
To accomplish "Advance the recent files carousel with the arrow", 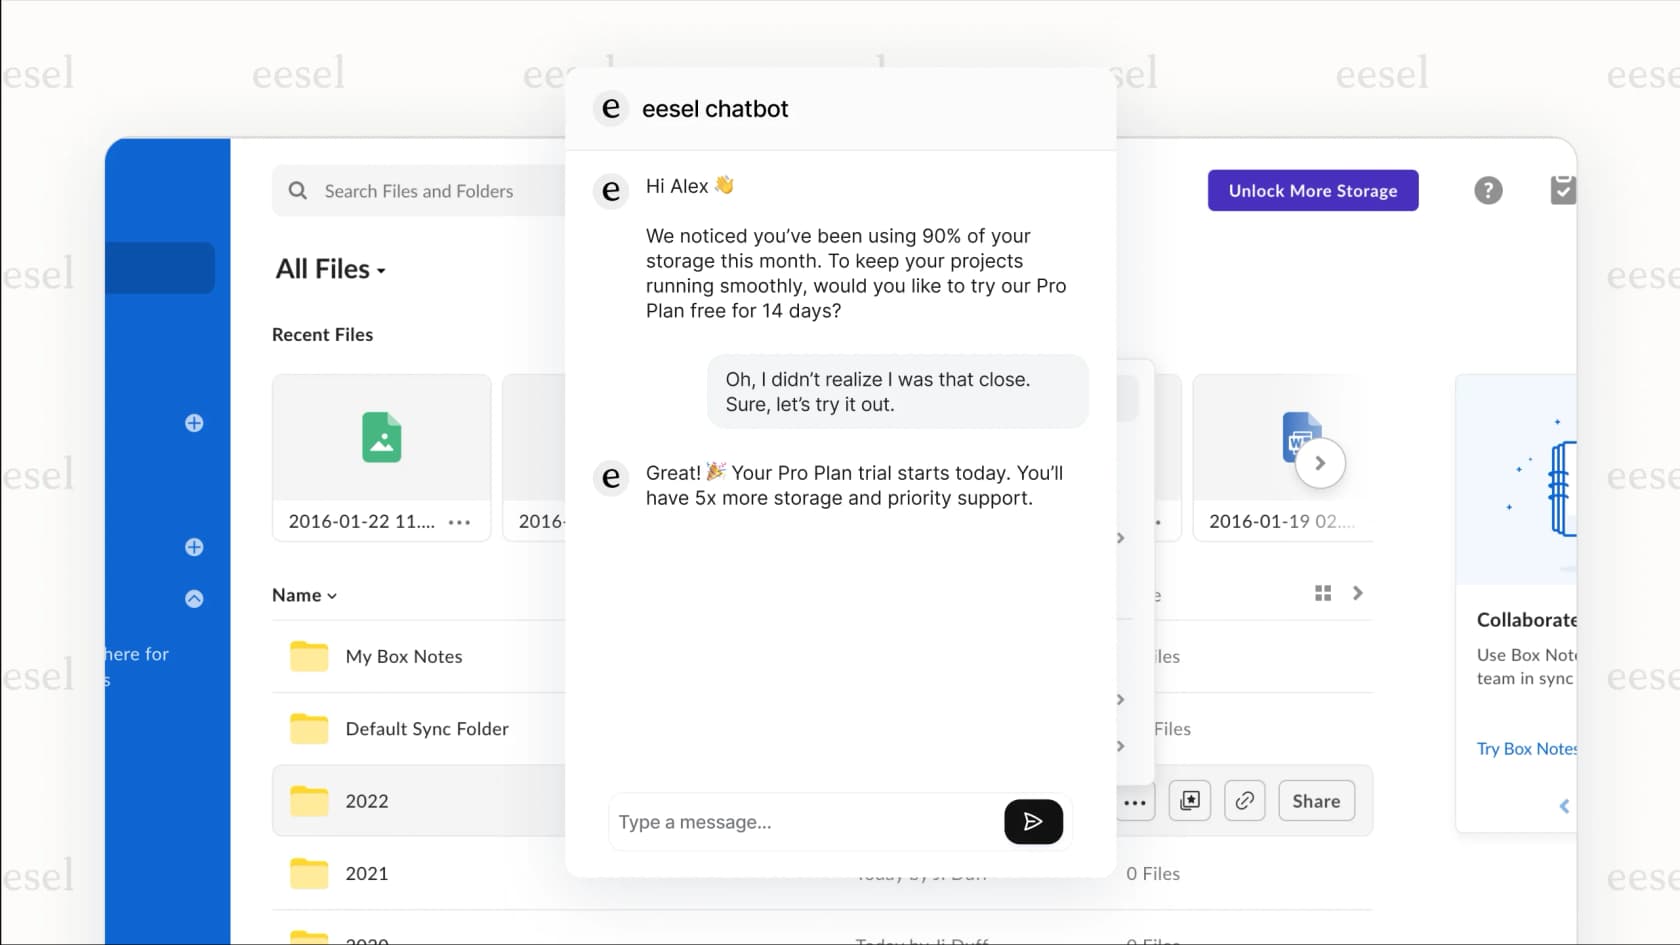I will click(1320, 463).
